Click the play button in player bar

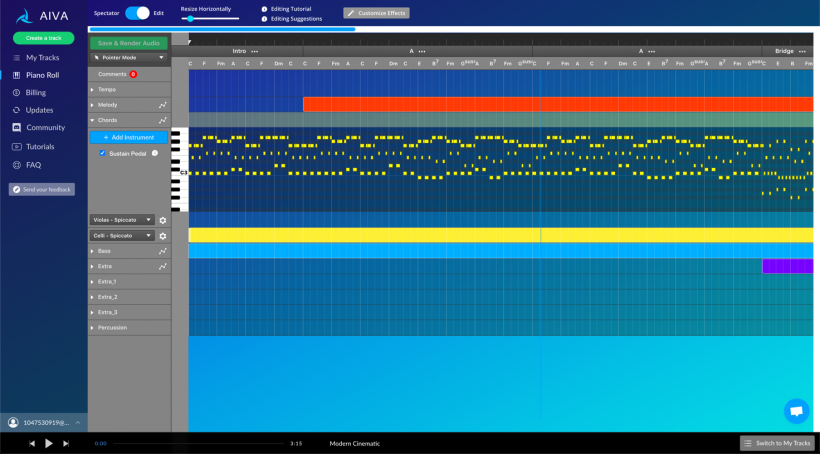click(x=49, y=444)
